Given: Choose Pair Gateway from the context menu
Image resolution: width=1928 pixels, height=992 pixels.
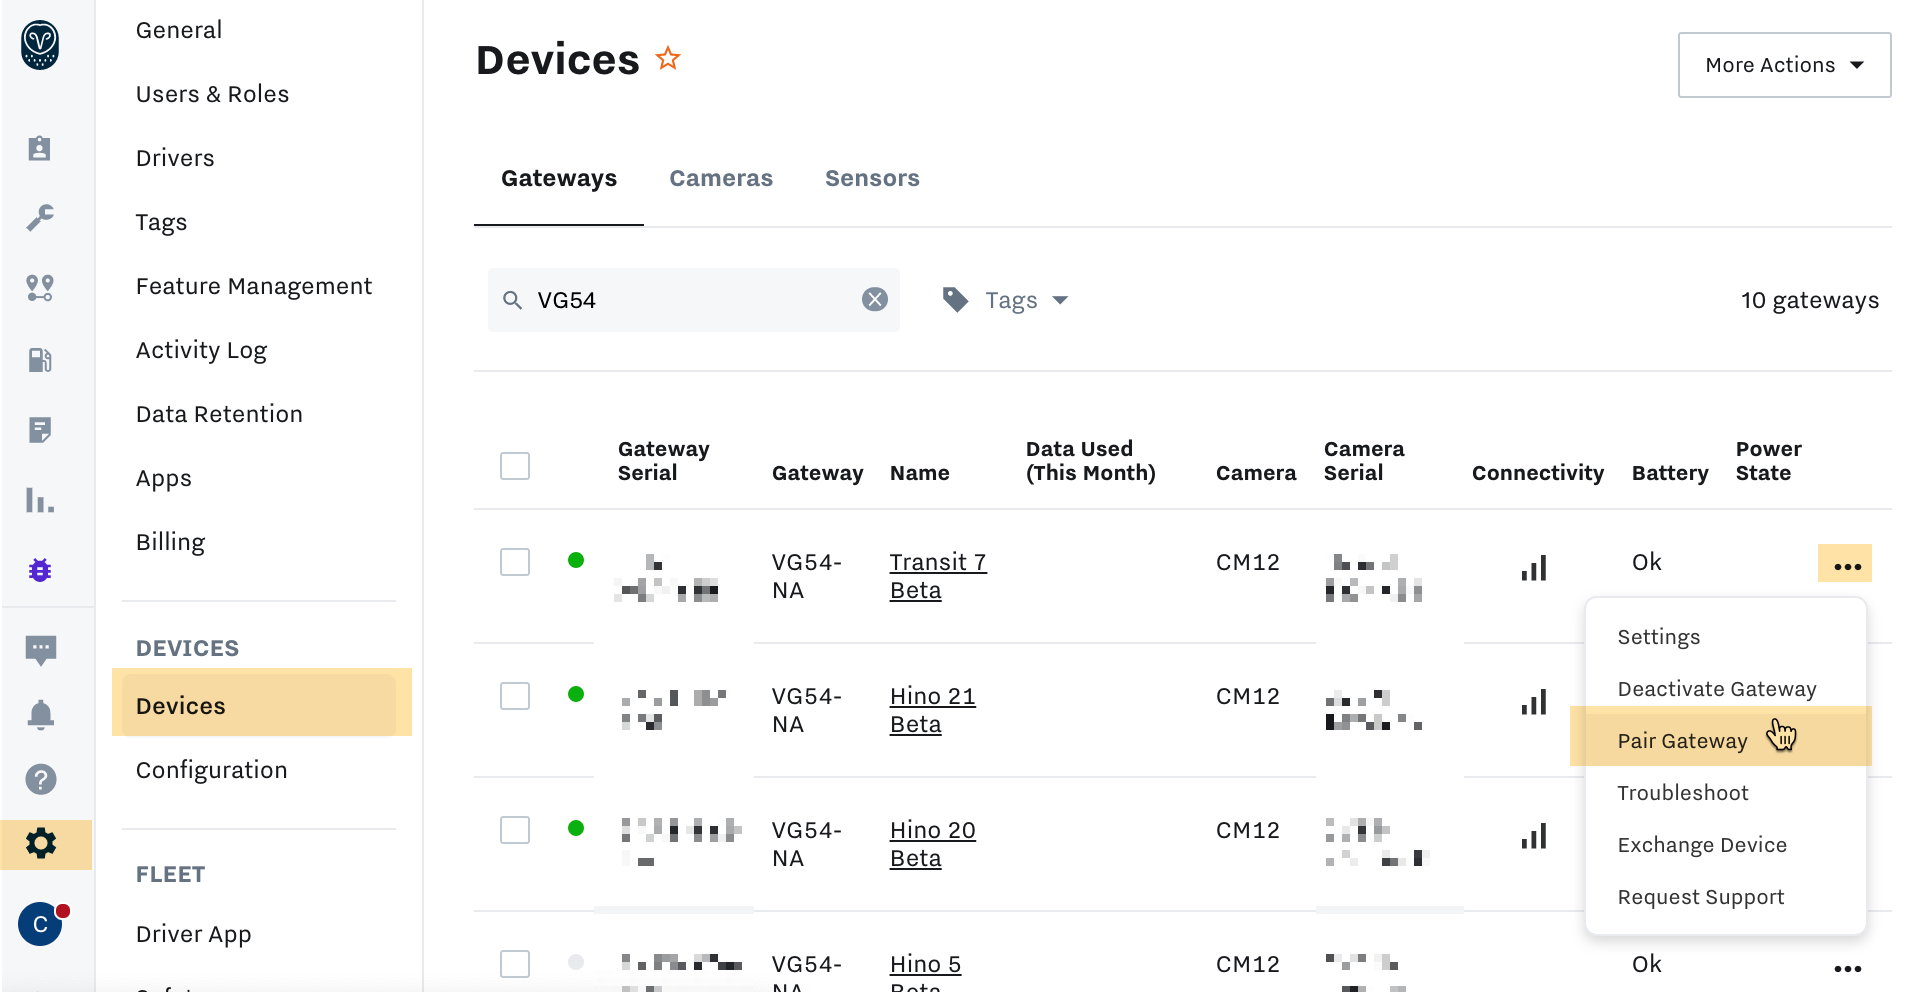Looking at the screenshot, I should [1682, 741].
